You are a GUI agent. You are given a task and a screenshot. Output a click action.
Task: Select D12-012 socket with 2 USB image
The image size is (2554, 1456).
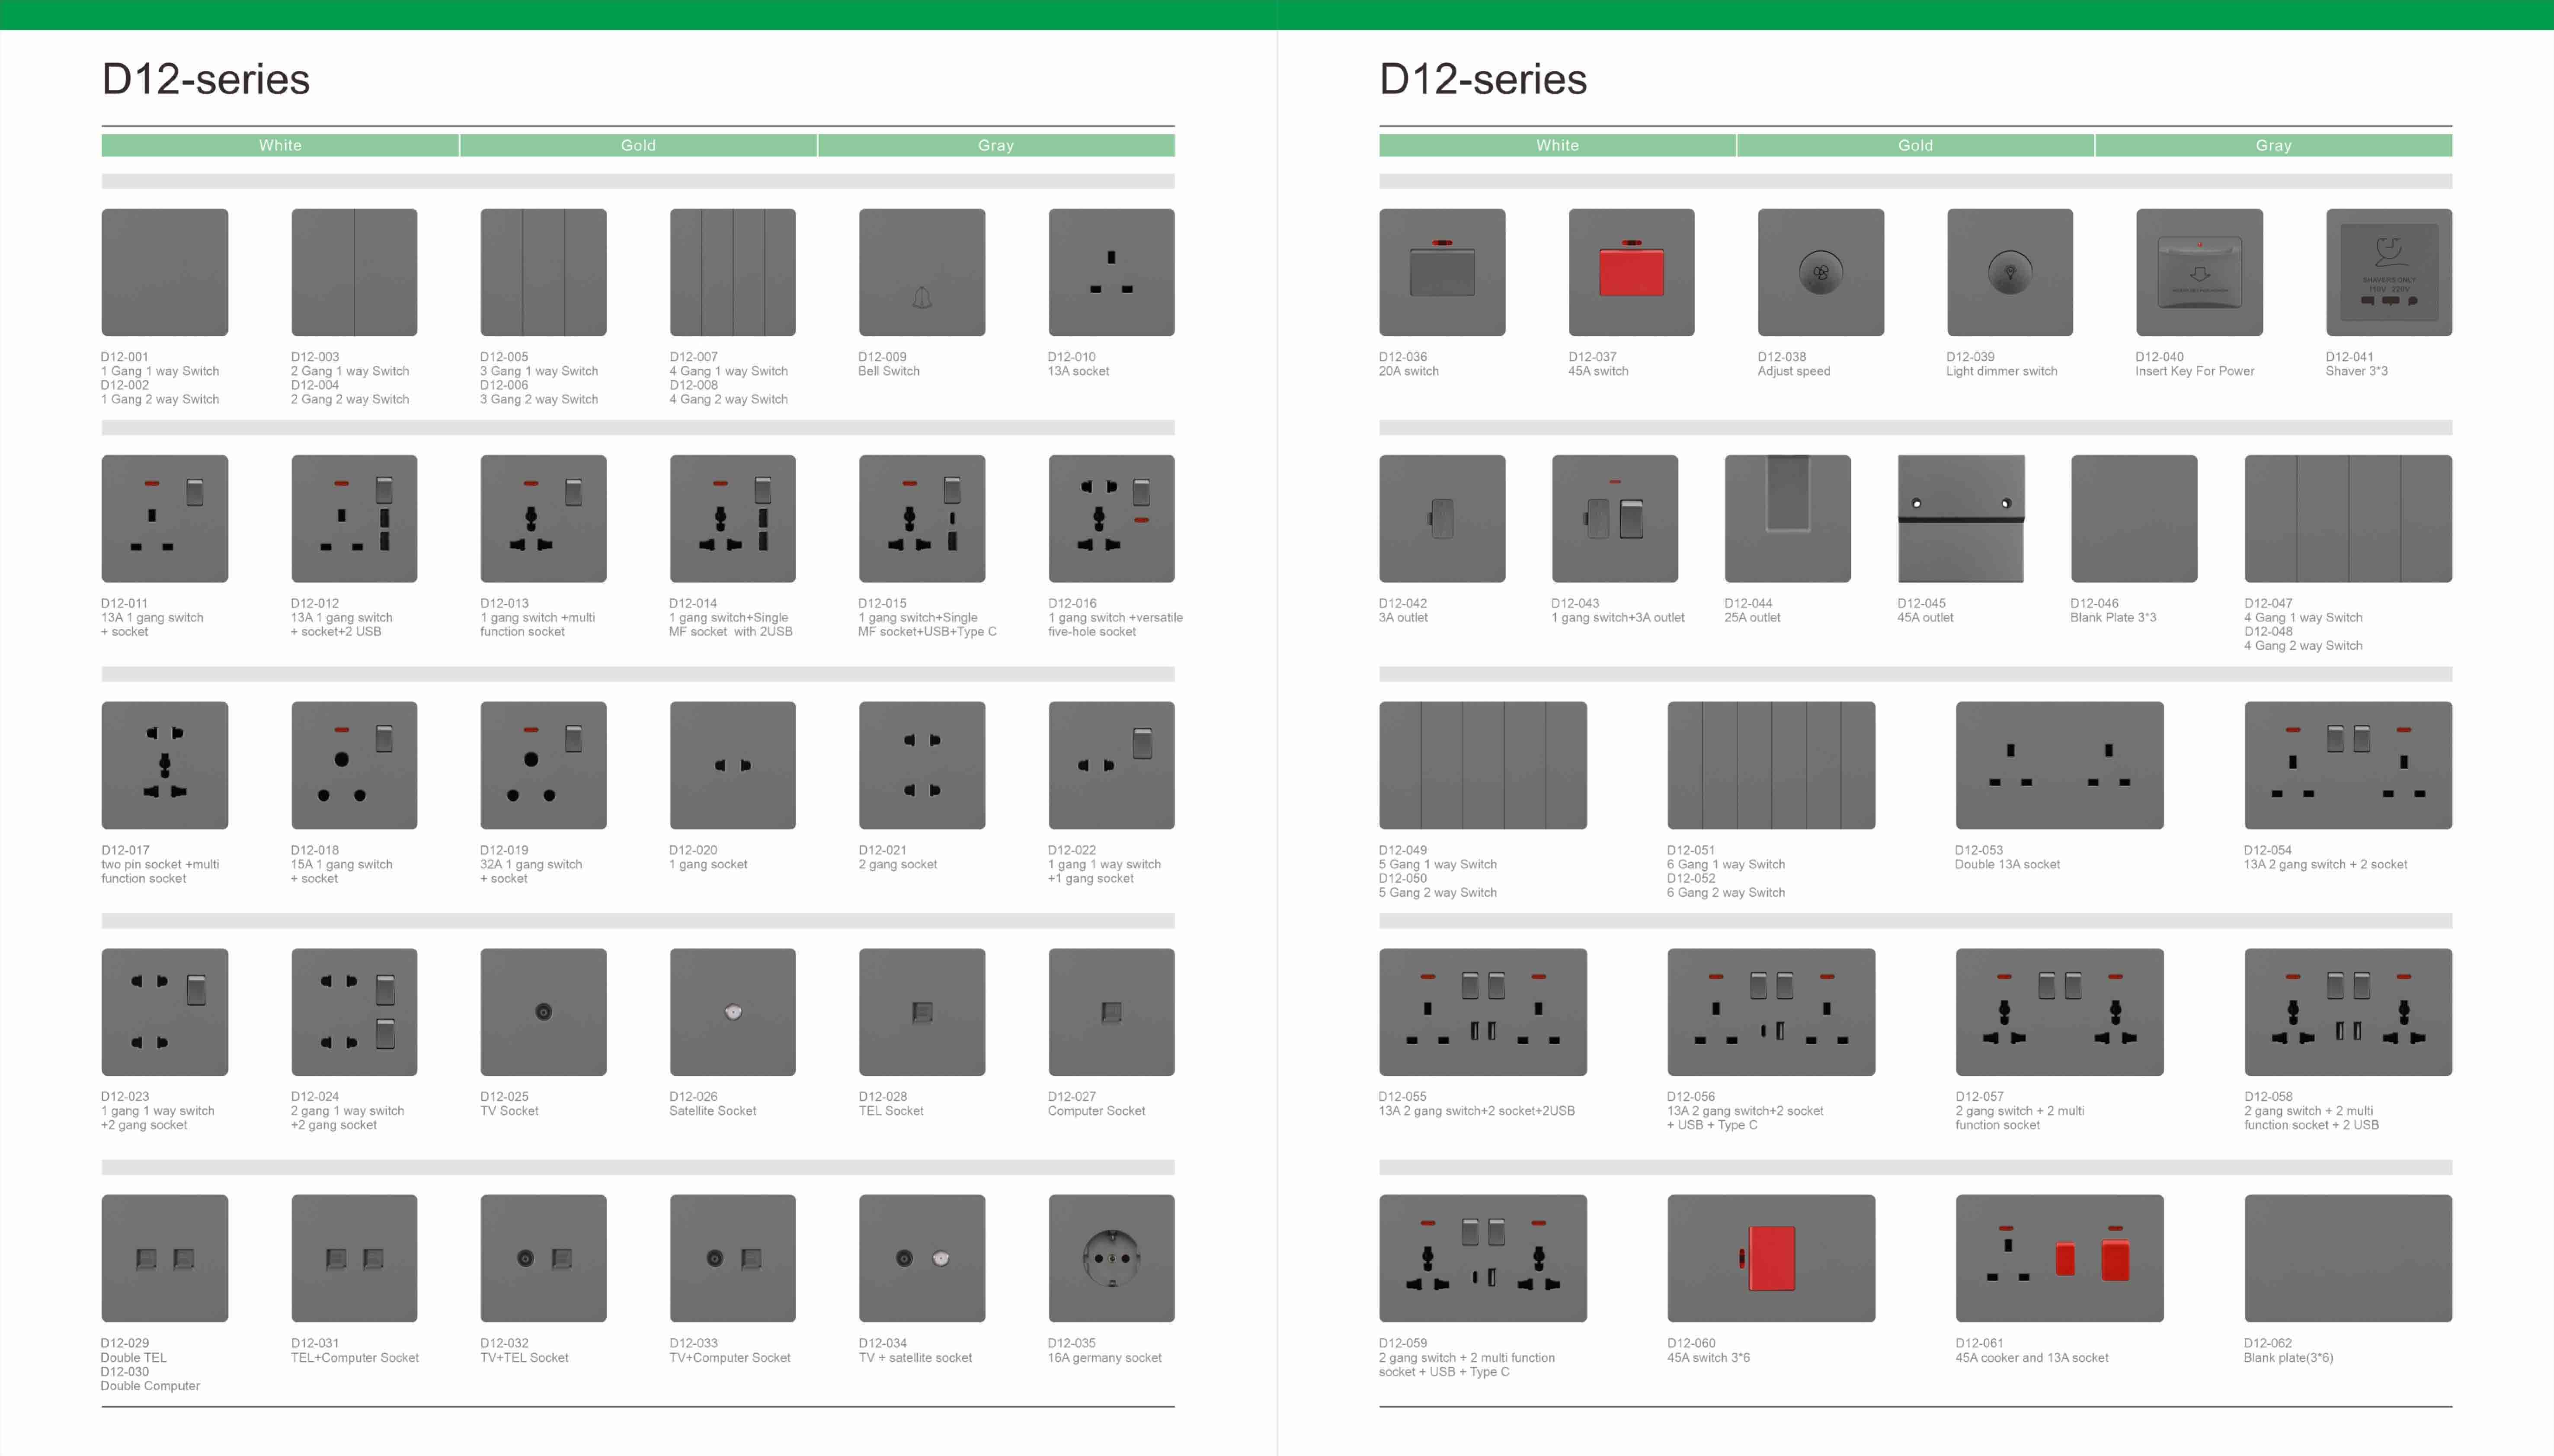pyautogui.click(x=354, y=519)
